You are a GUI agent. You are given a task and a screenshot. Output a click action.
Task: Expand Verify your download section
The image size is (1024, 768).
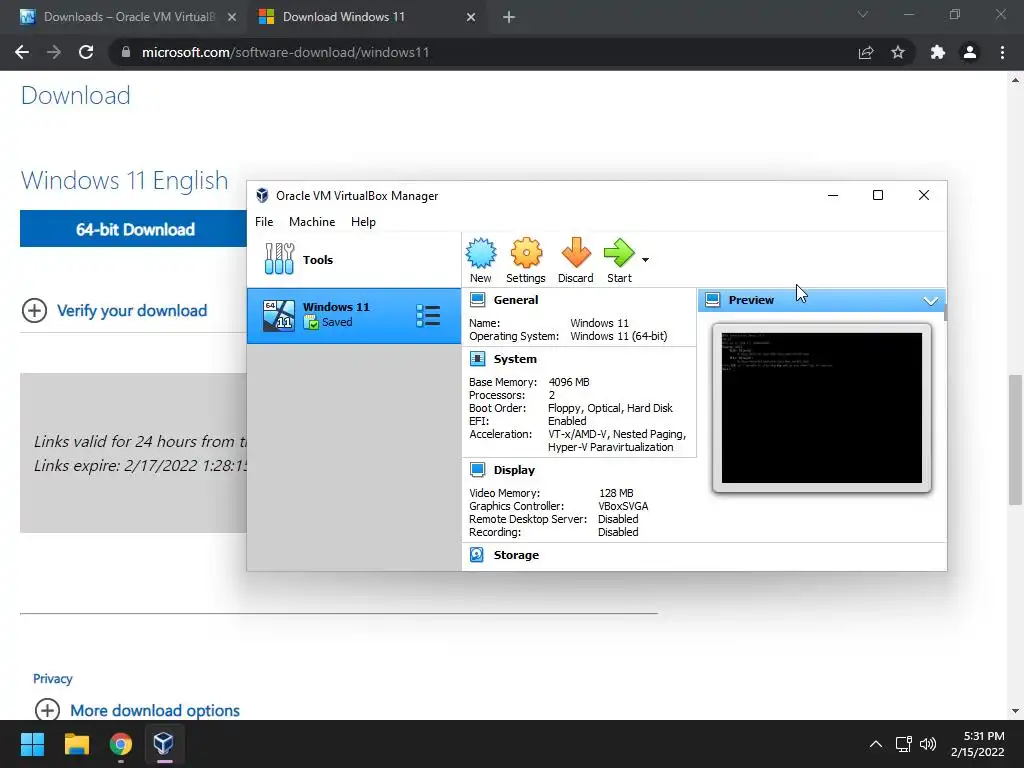115,310
